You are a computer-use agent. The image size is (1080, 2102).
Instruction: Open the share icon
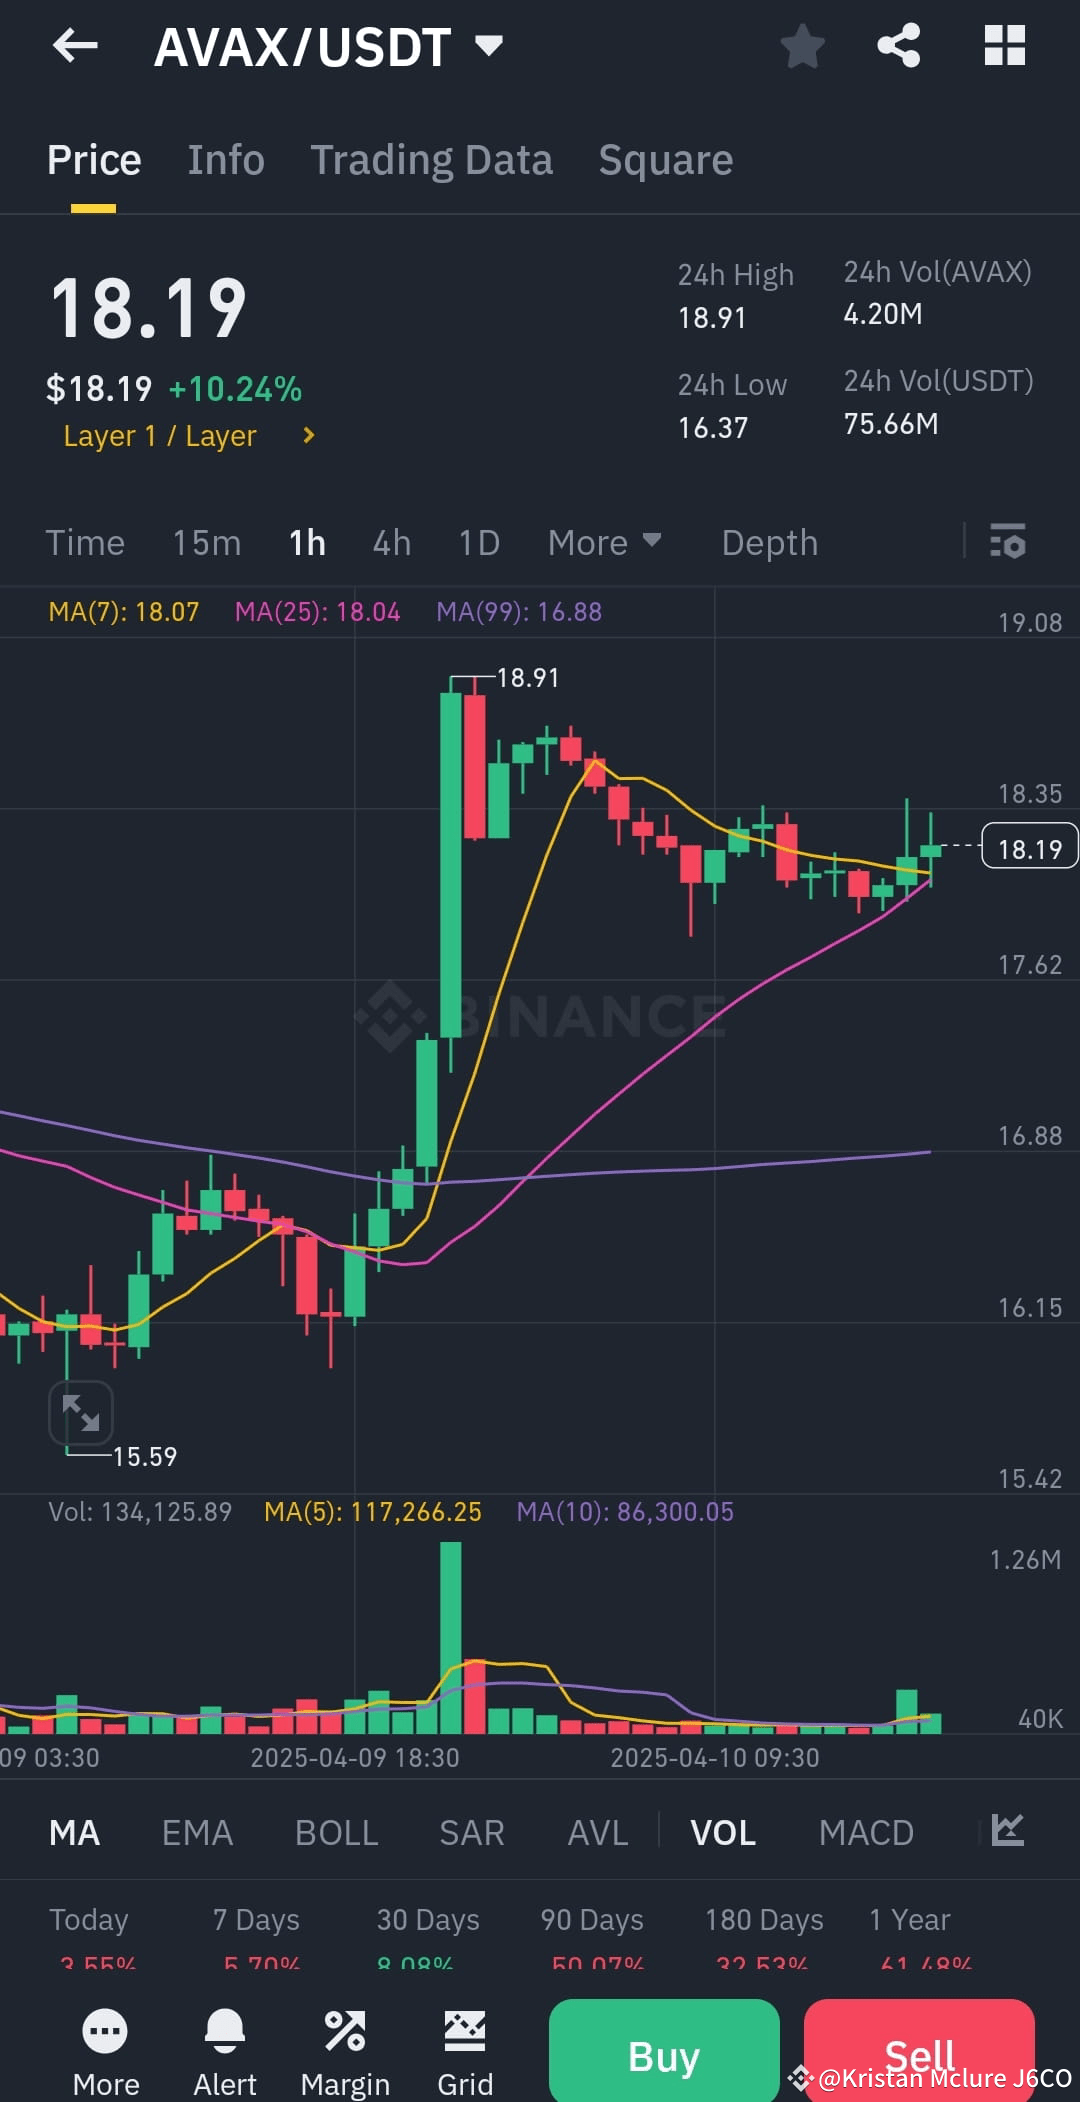[898, 46]
